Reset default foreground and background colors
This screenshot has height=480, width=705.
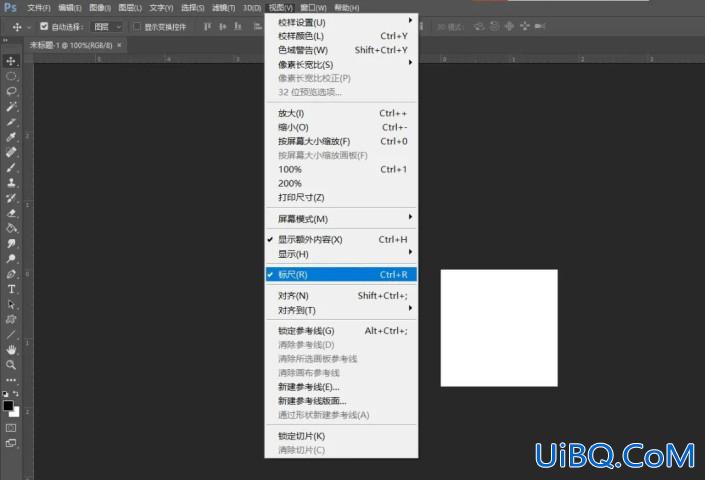[5, 394]
